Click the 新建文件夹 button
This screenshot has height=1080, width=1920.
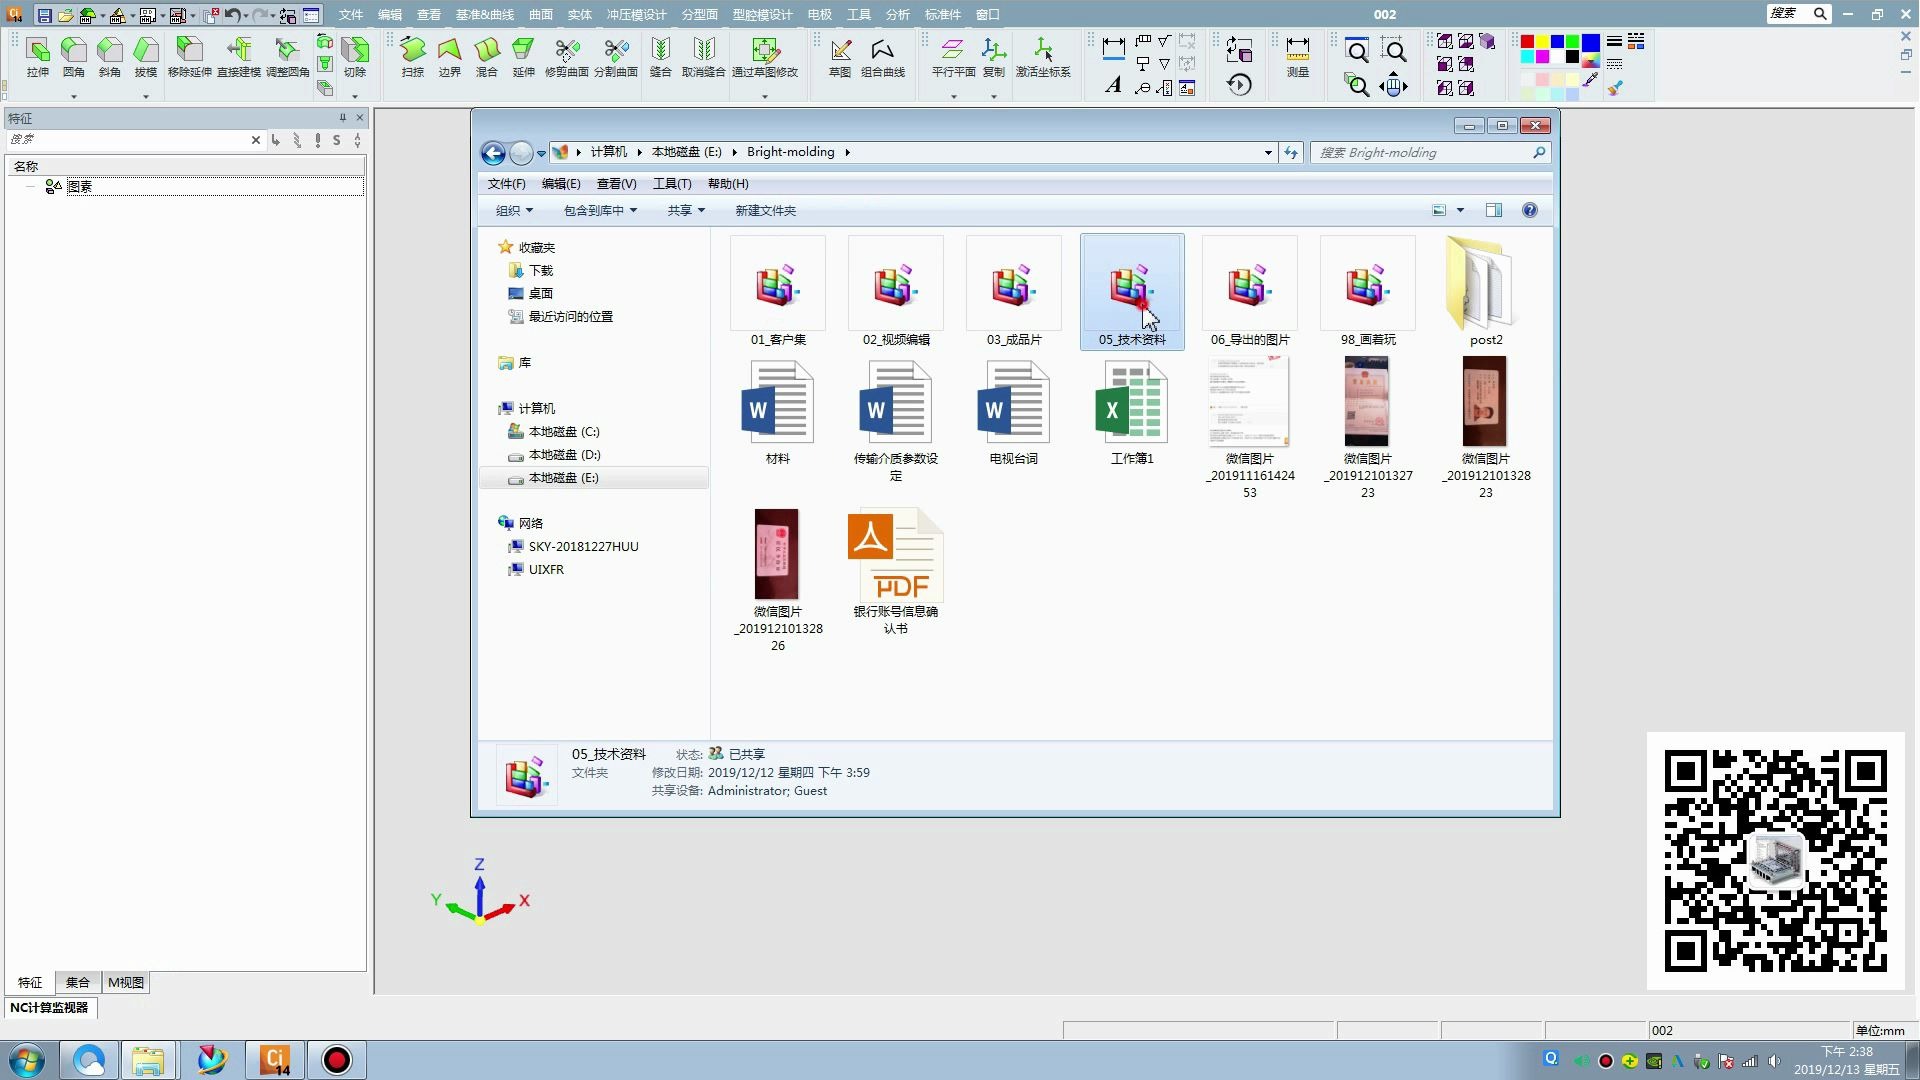pyautogui.click(x=765, y=210)
